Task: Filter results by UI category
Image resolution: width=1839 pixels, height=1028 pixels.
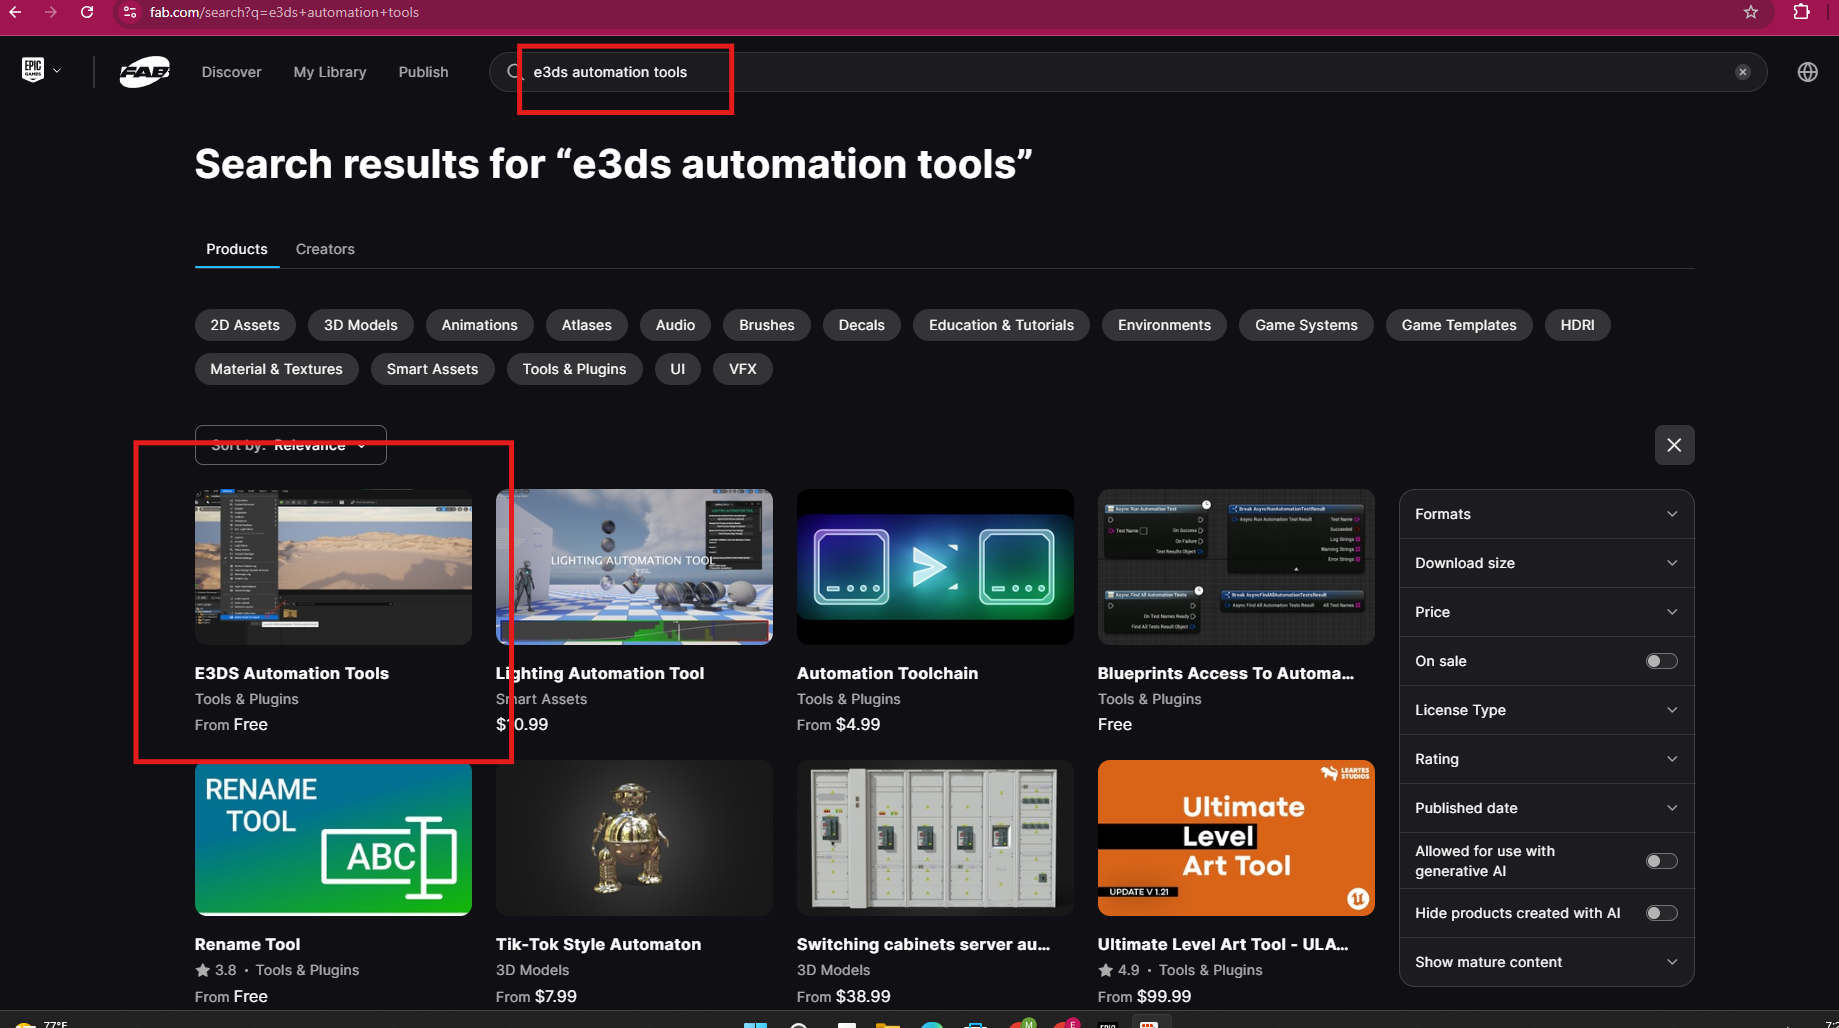Action: [677, 369]
